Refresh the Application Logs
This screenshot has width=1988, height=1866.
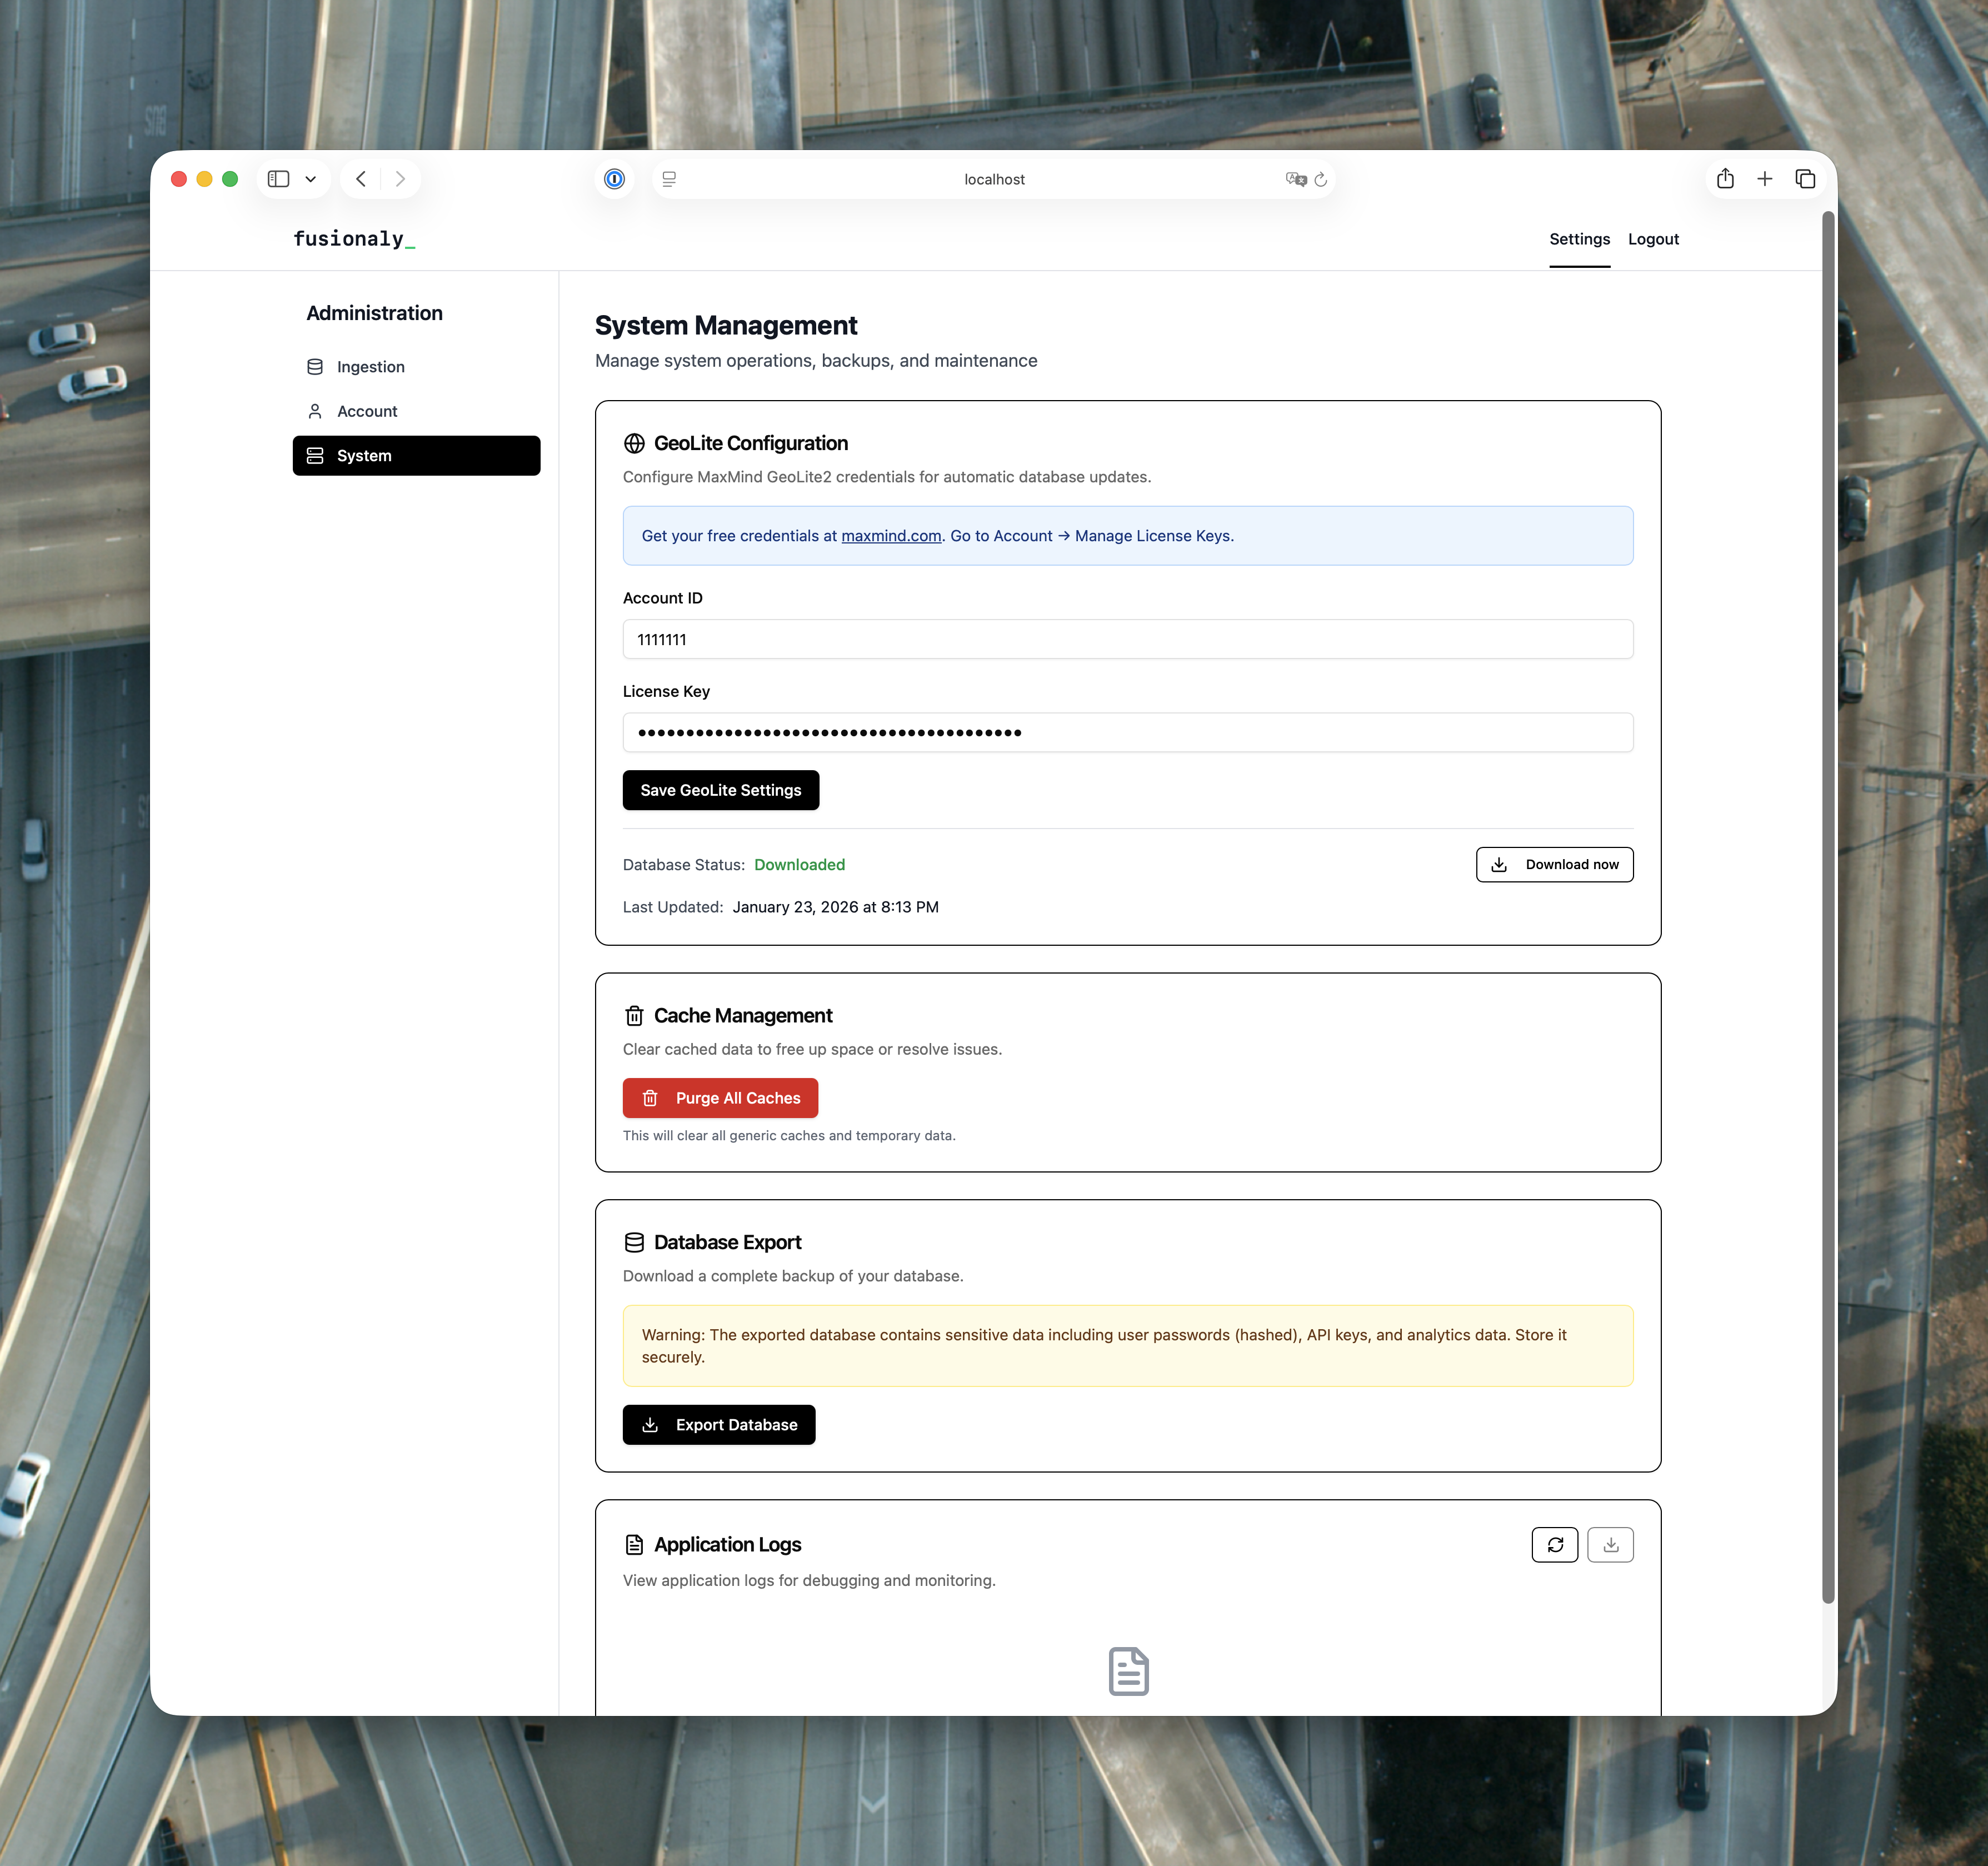point(1555,1544)
